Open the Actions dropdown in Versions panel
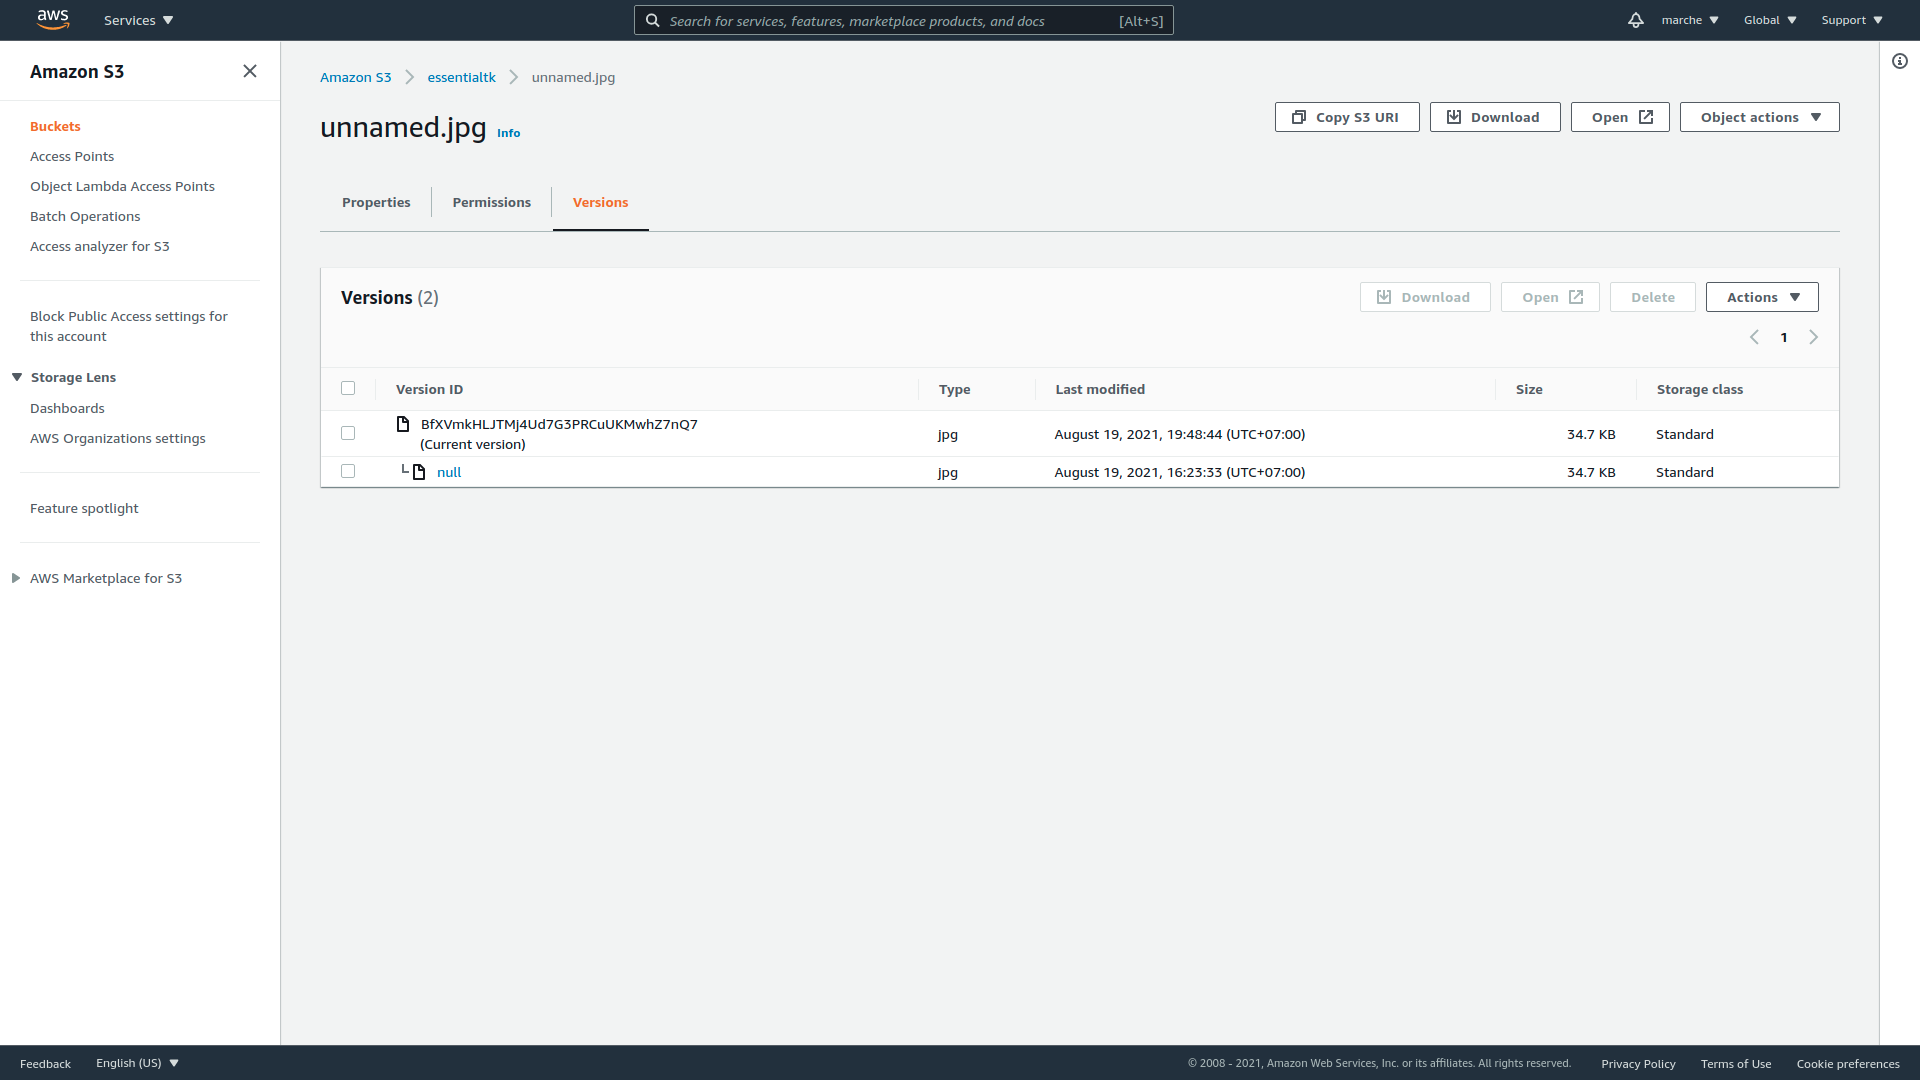The height and width of the screenshot is (1080, 1920). tap(1761, 297)
